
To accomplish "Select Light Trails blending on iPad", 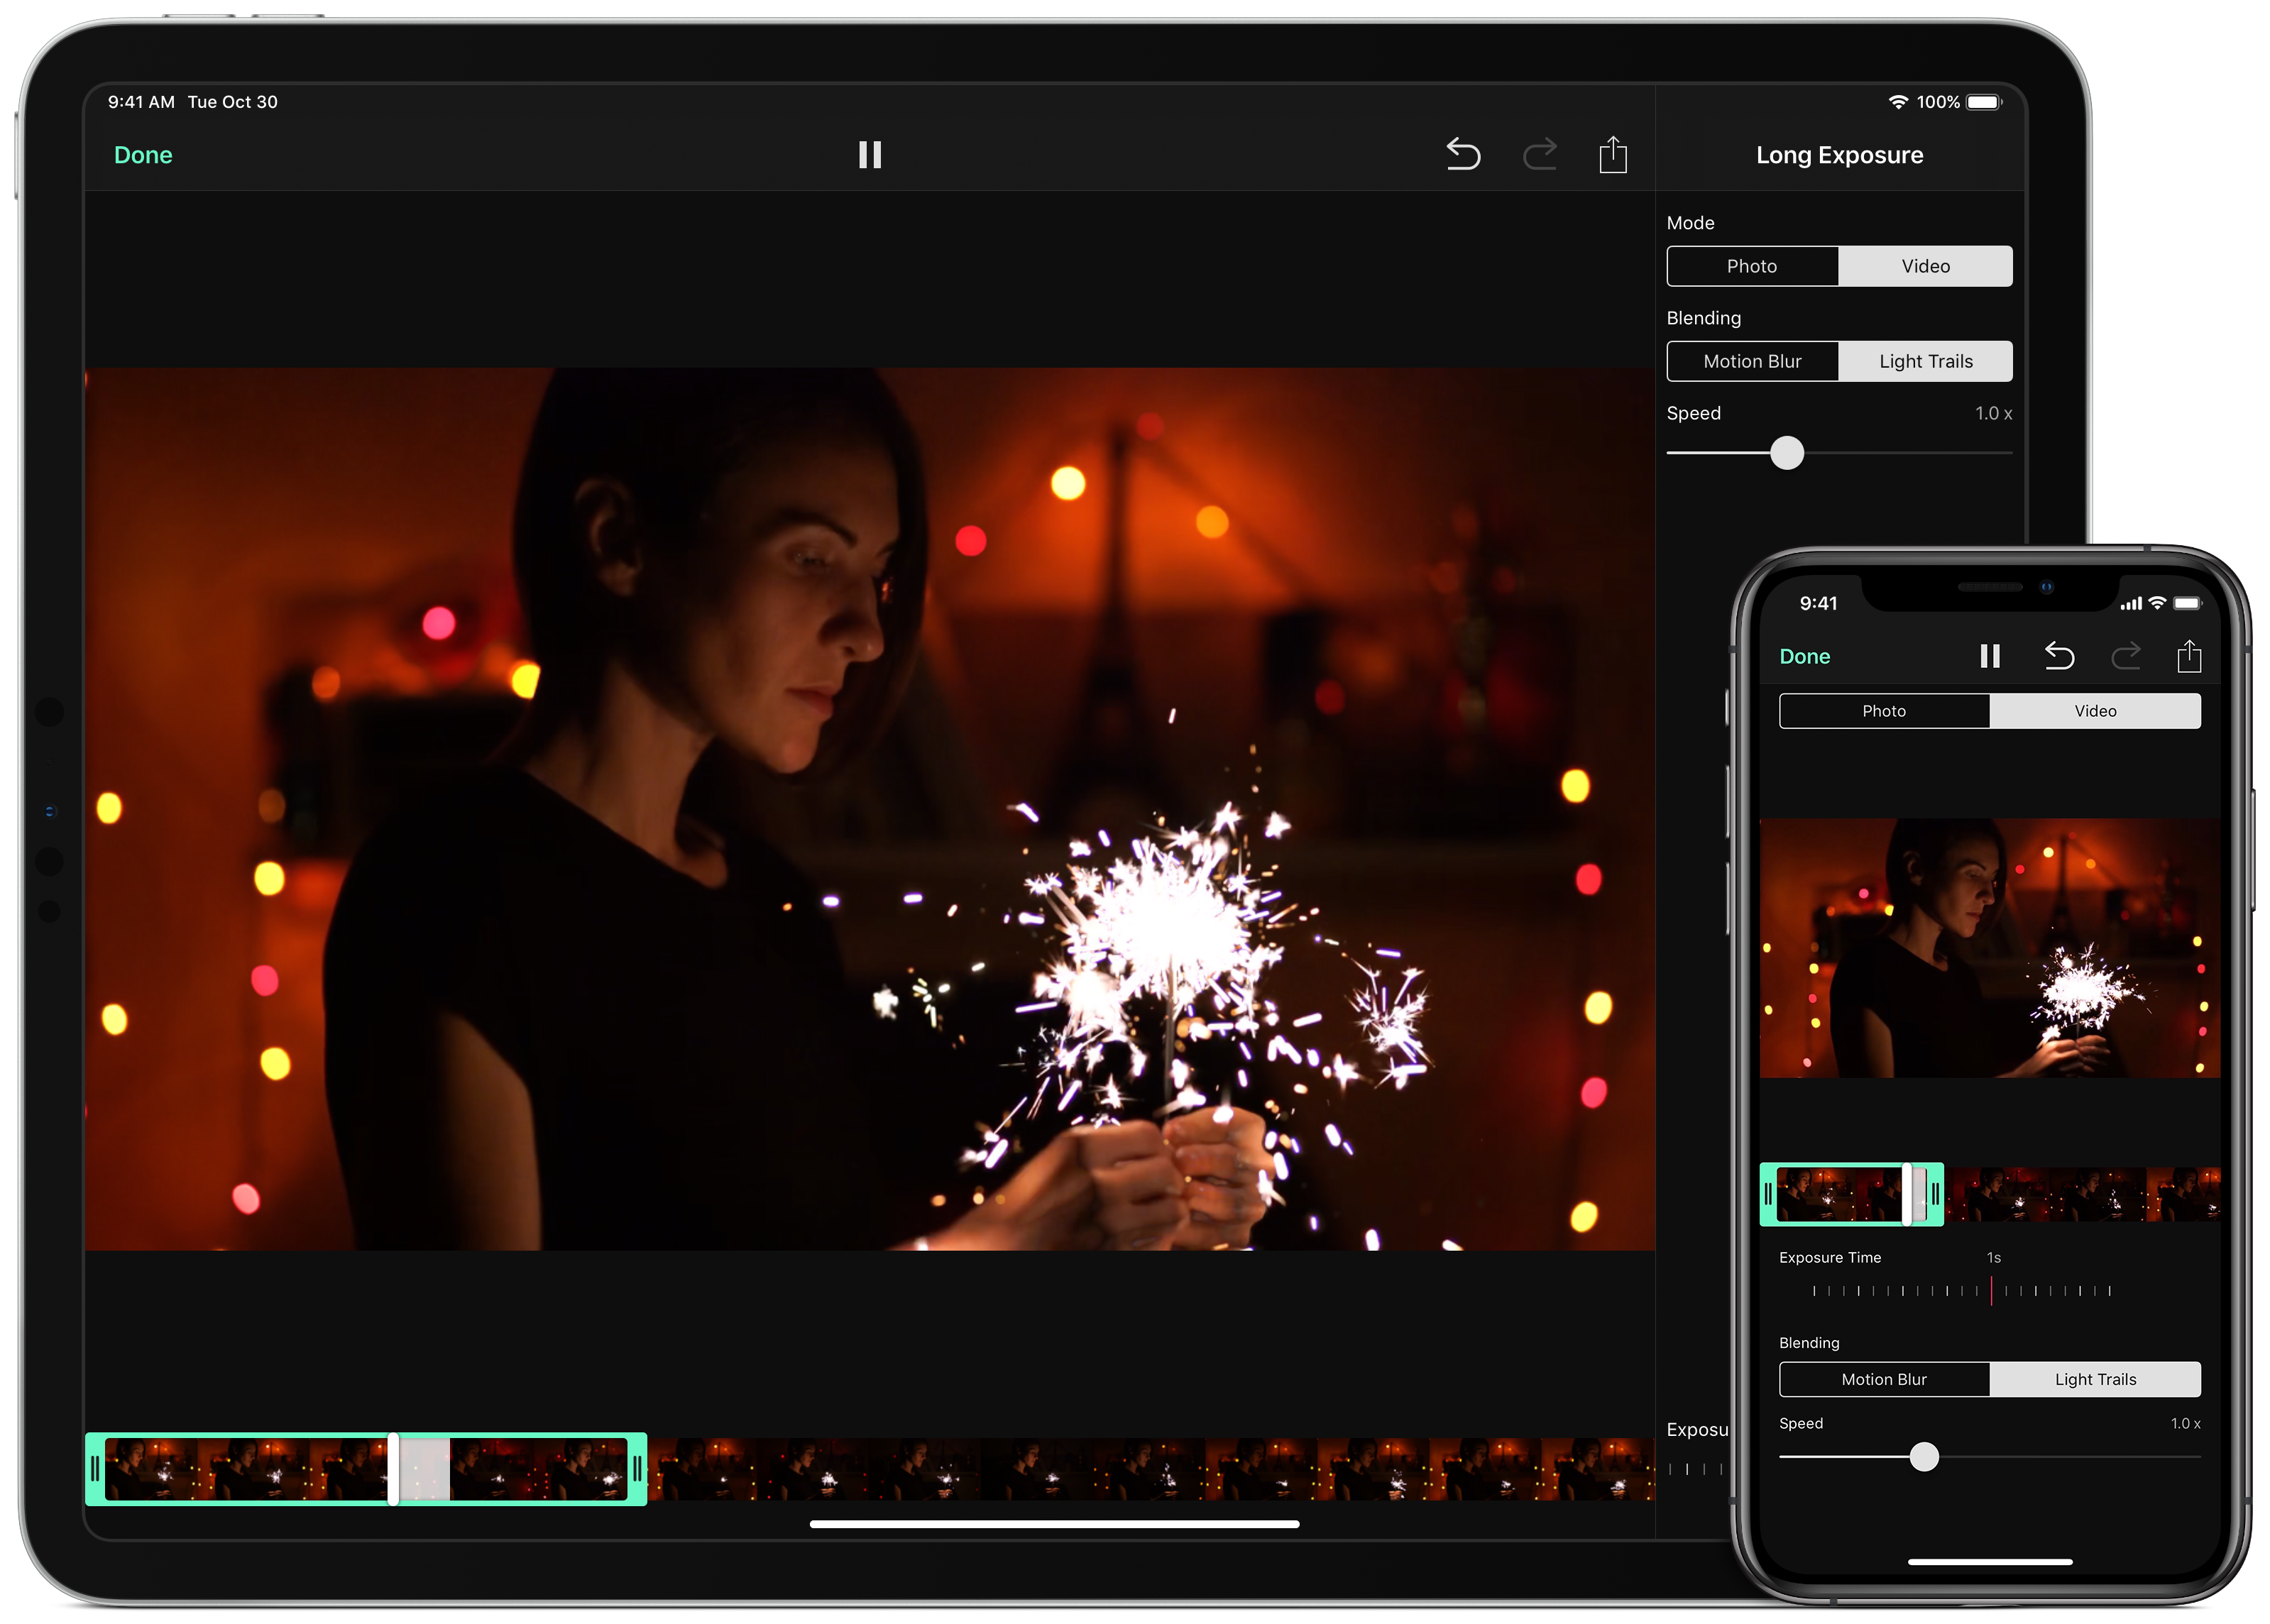I will click(1925, 361).
